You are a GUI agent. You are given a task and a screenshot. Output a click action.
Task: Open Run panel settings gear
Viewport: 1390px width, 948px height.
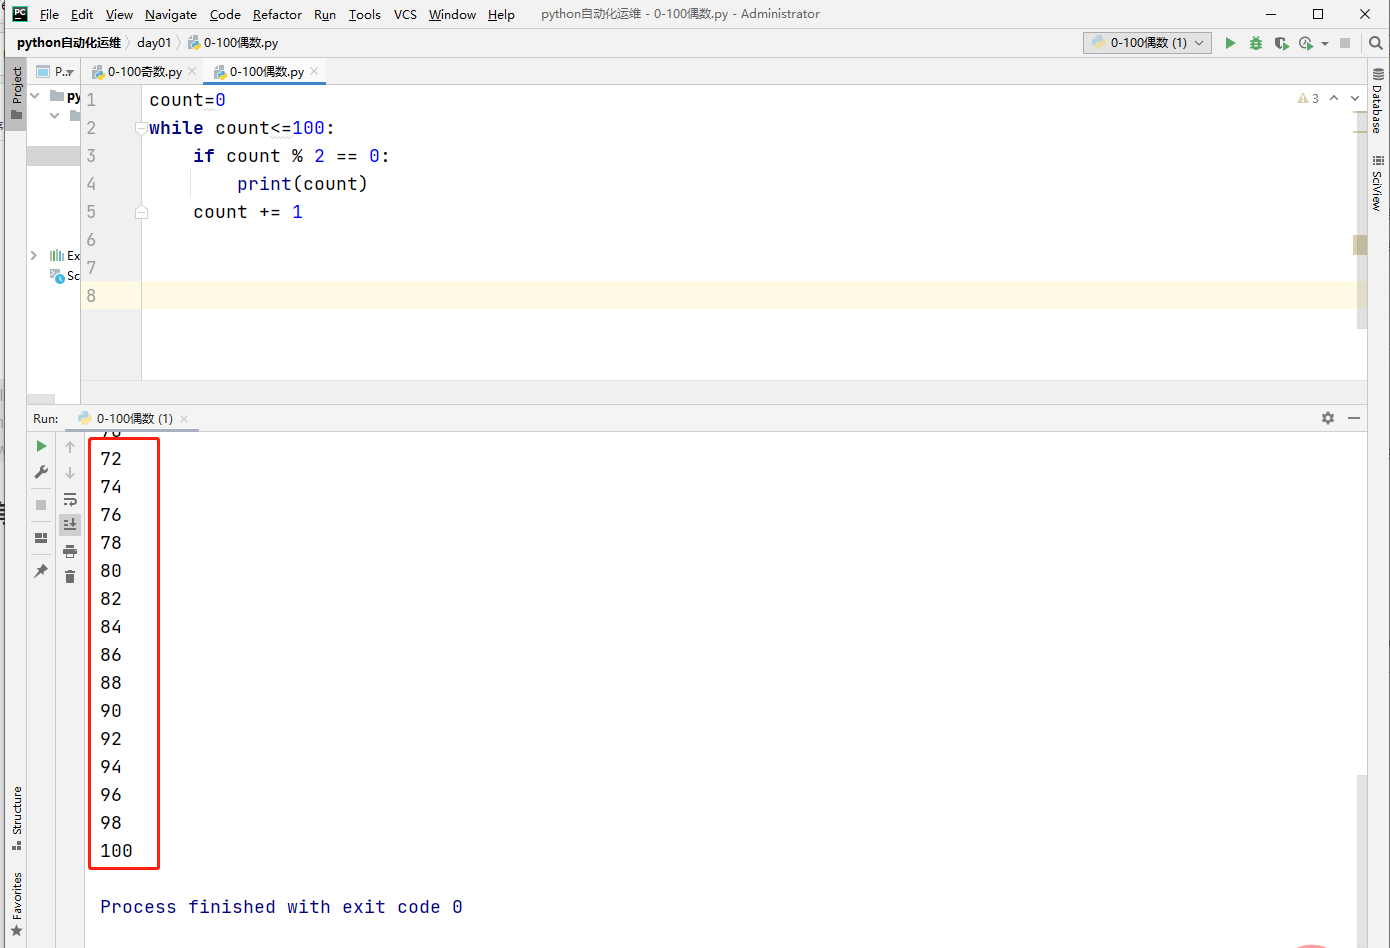(x=1328, y=418)
